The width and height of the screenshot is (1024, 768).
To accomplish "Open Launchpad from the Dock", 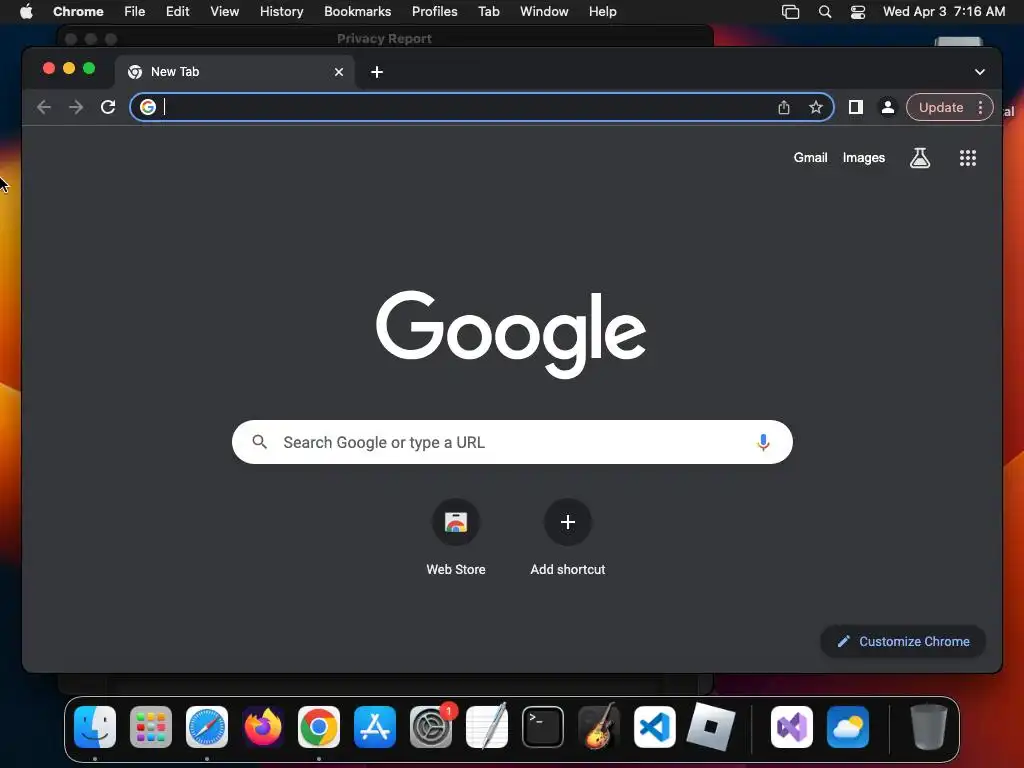I will pos(151,727).
